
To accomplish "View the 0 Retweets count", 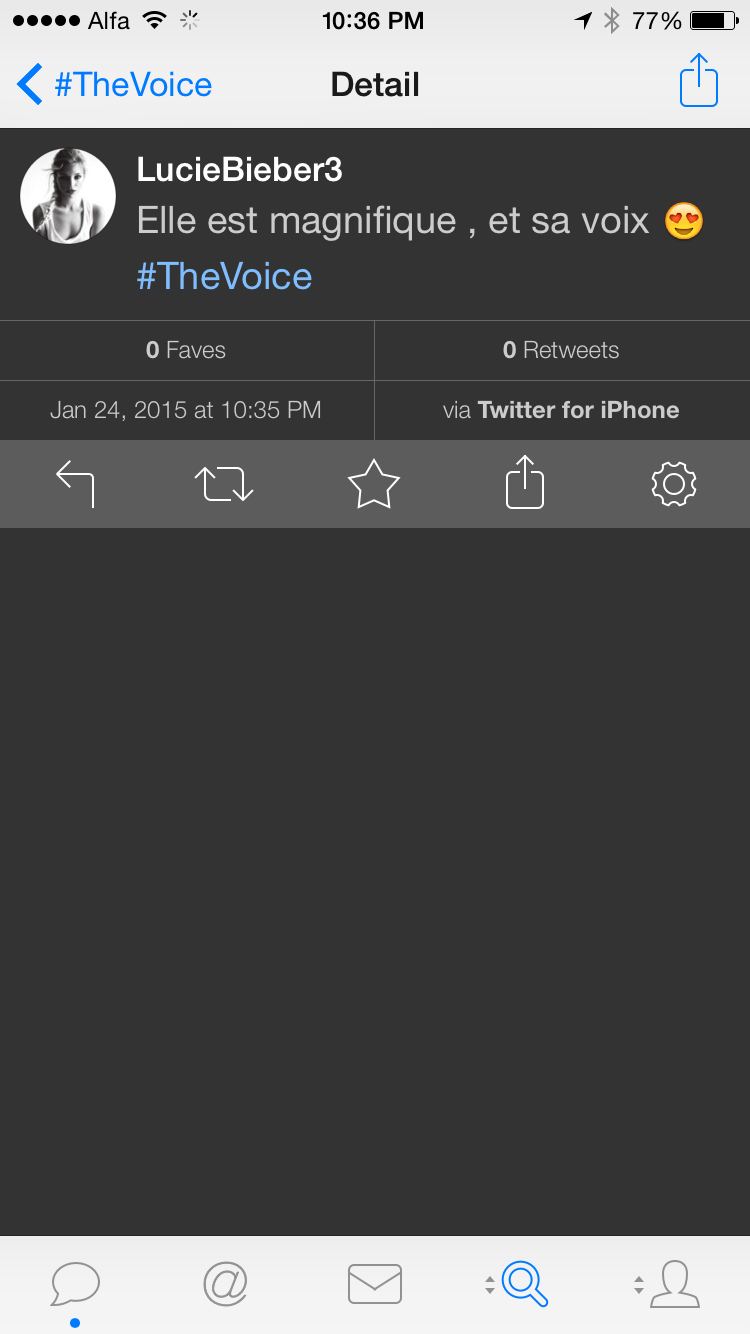I will coord(561,350).
